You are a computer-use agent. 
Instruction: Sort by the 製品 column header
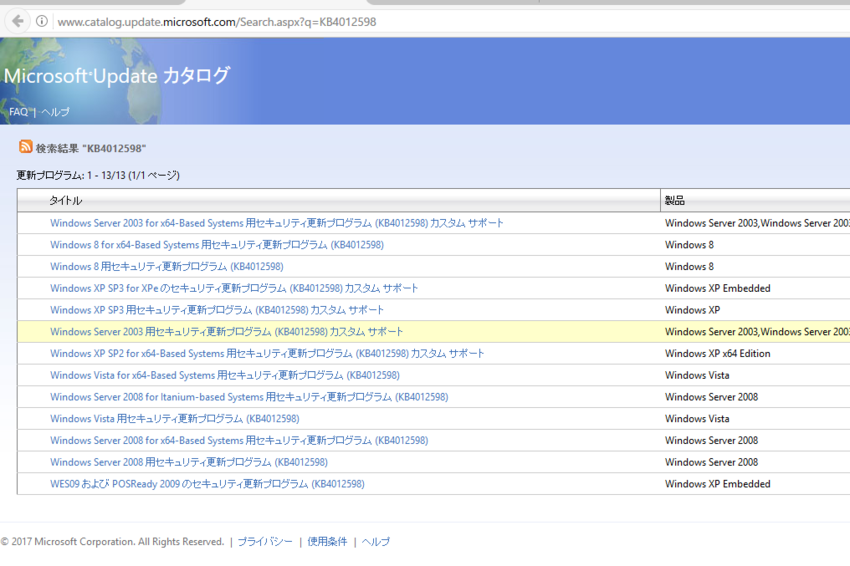click(674, 201)
